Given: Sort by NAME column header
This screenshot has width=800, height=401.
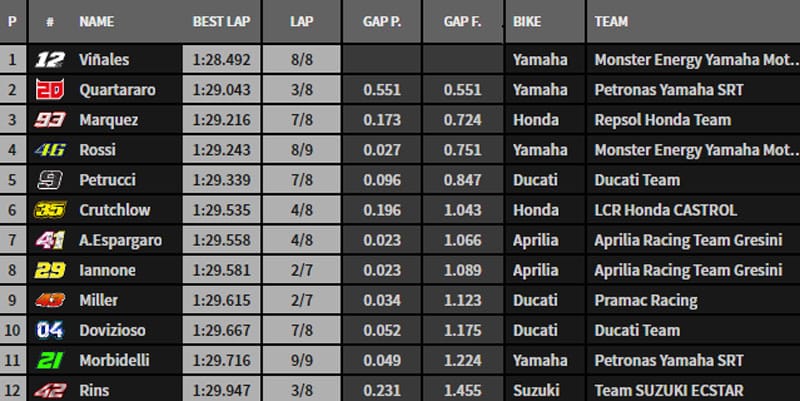Looking at the screenshot, I should pyautogui.click(x=97, y=21).
